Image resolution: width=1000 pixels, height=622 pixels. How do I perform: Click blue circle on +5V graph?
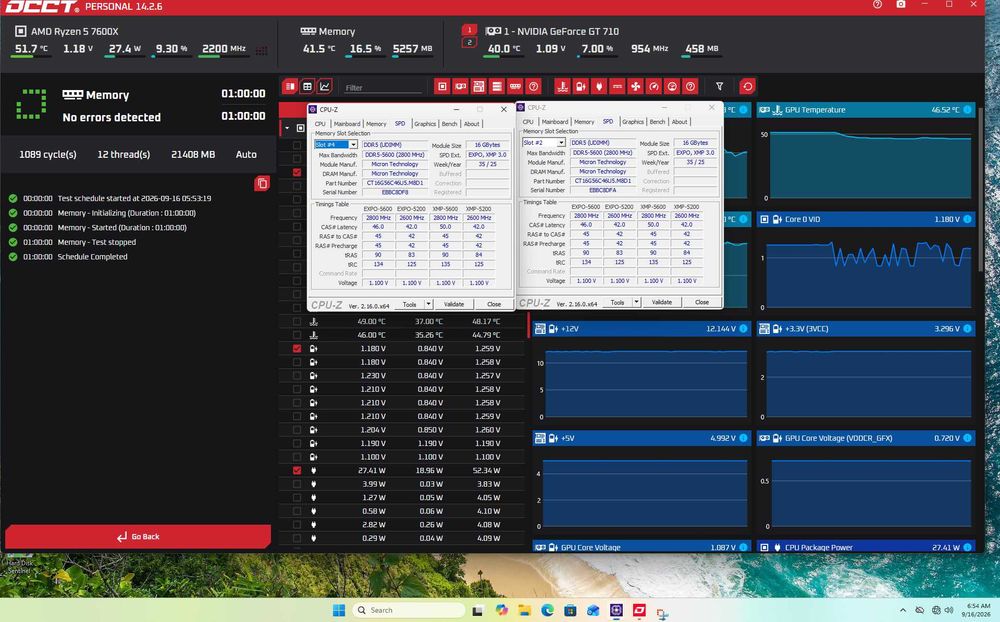point(743,438)
